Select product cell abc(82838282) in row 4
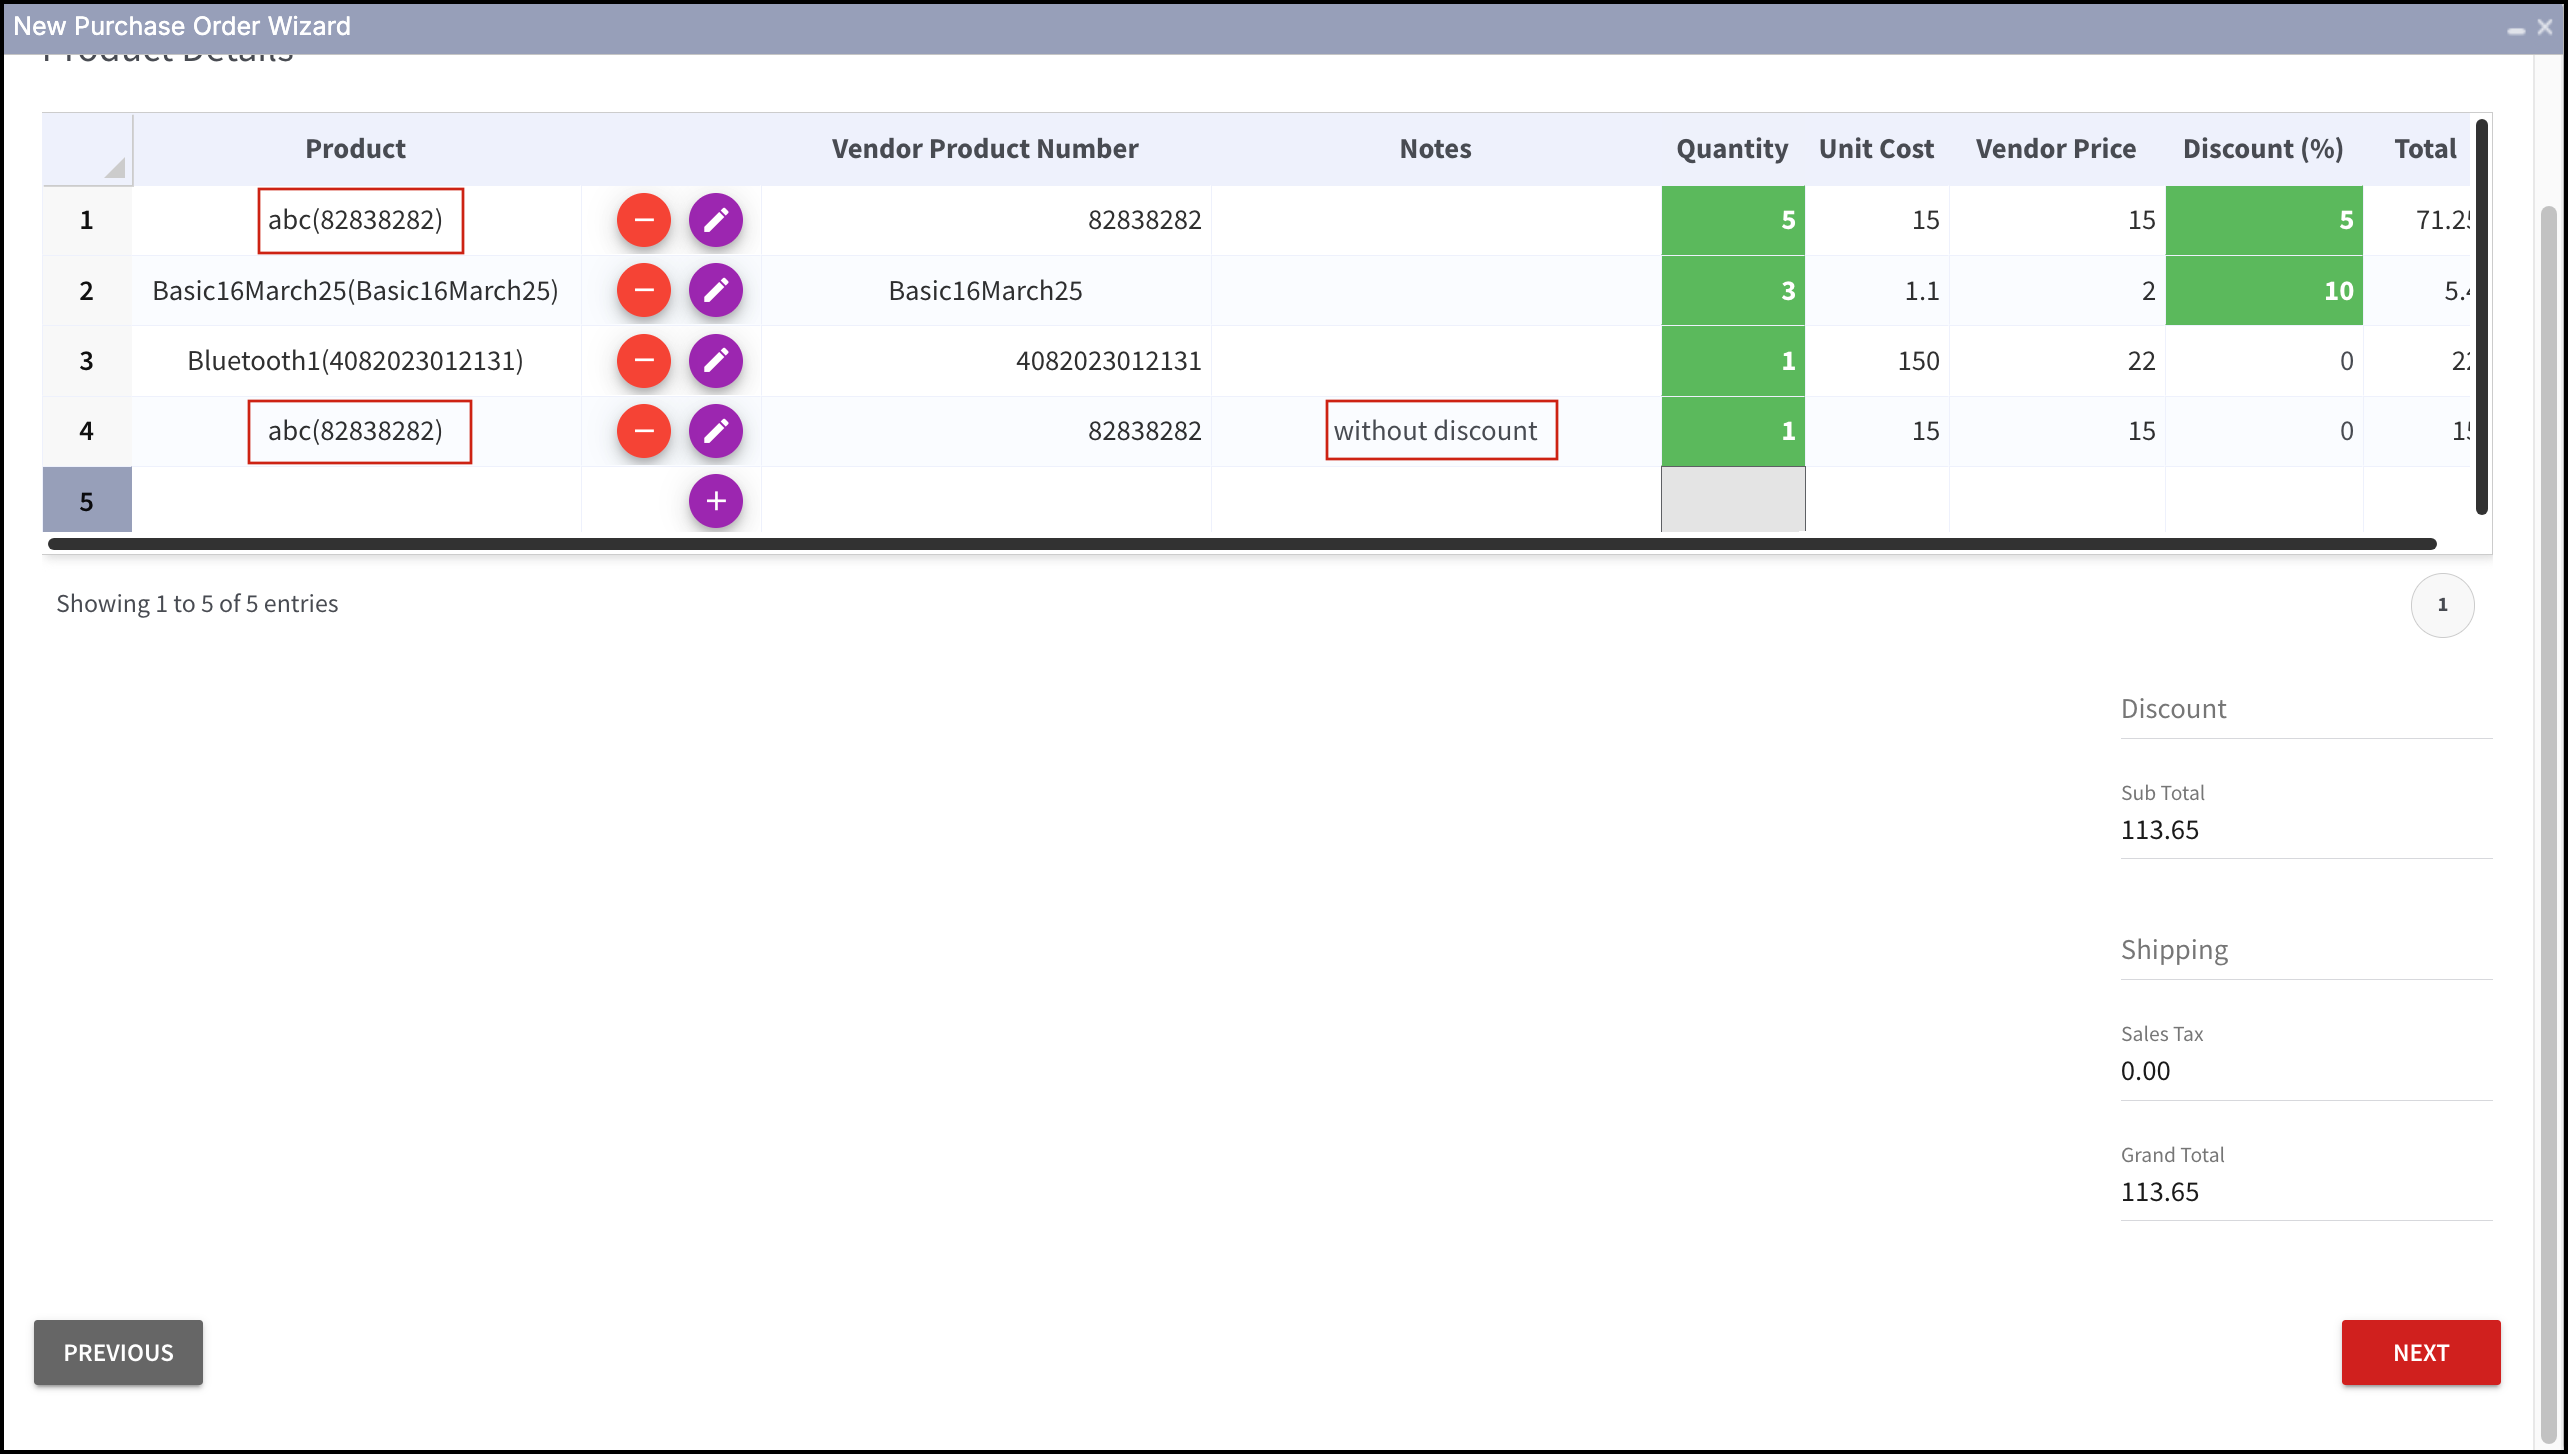Screen dimensions: 2568x1454 (355, 431)
